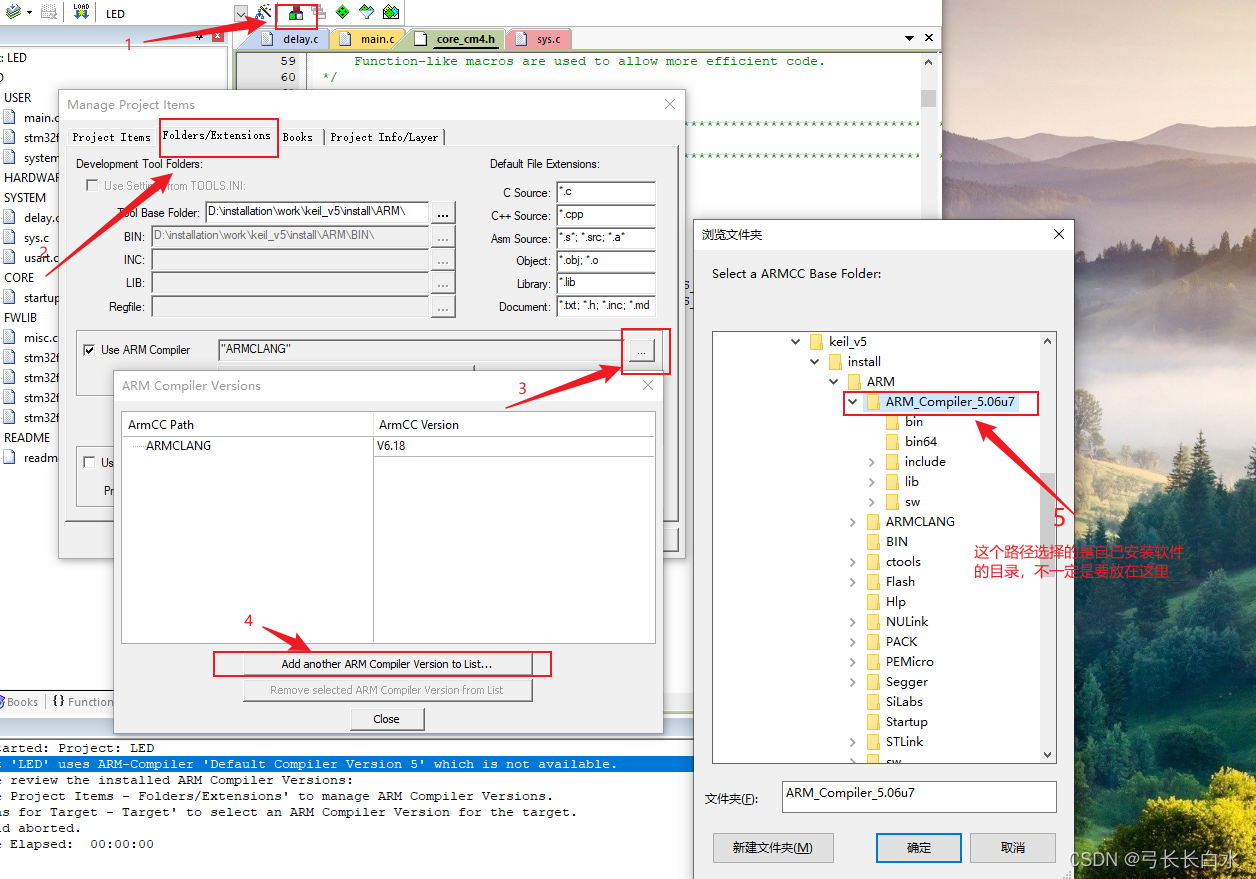The image size is (1256, 879).
Task: Click the 新建文件夹 button
Action: (x=772, y=848)
